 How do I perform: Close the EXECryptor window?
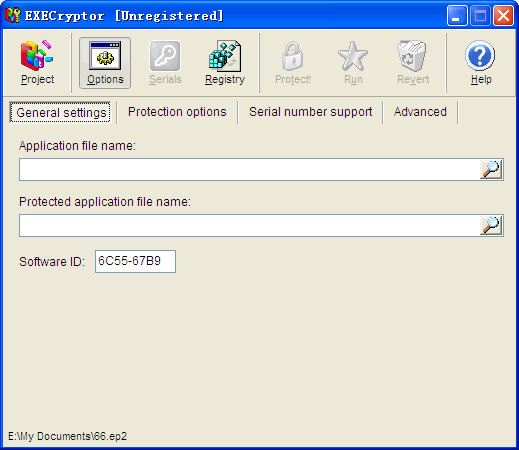(x=503, y=16)
